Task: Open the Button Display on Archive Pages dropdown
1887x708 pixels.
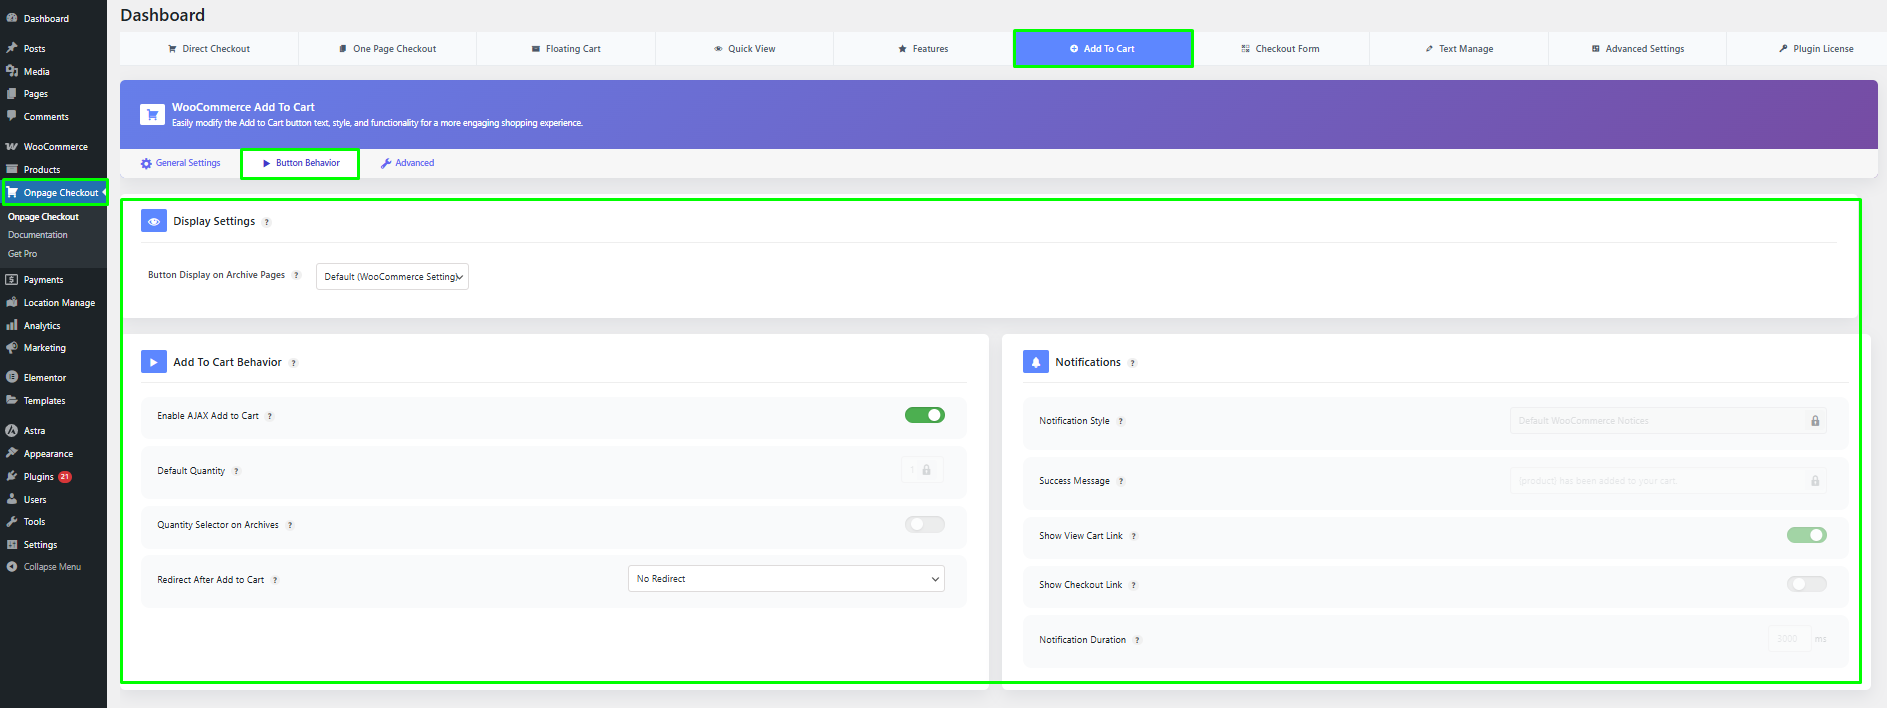Action: tap(392, 277)
